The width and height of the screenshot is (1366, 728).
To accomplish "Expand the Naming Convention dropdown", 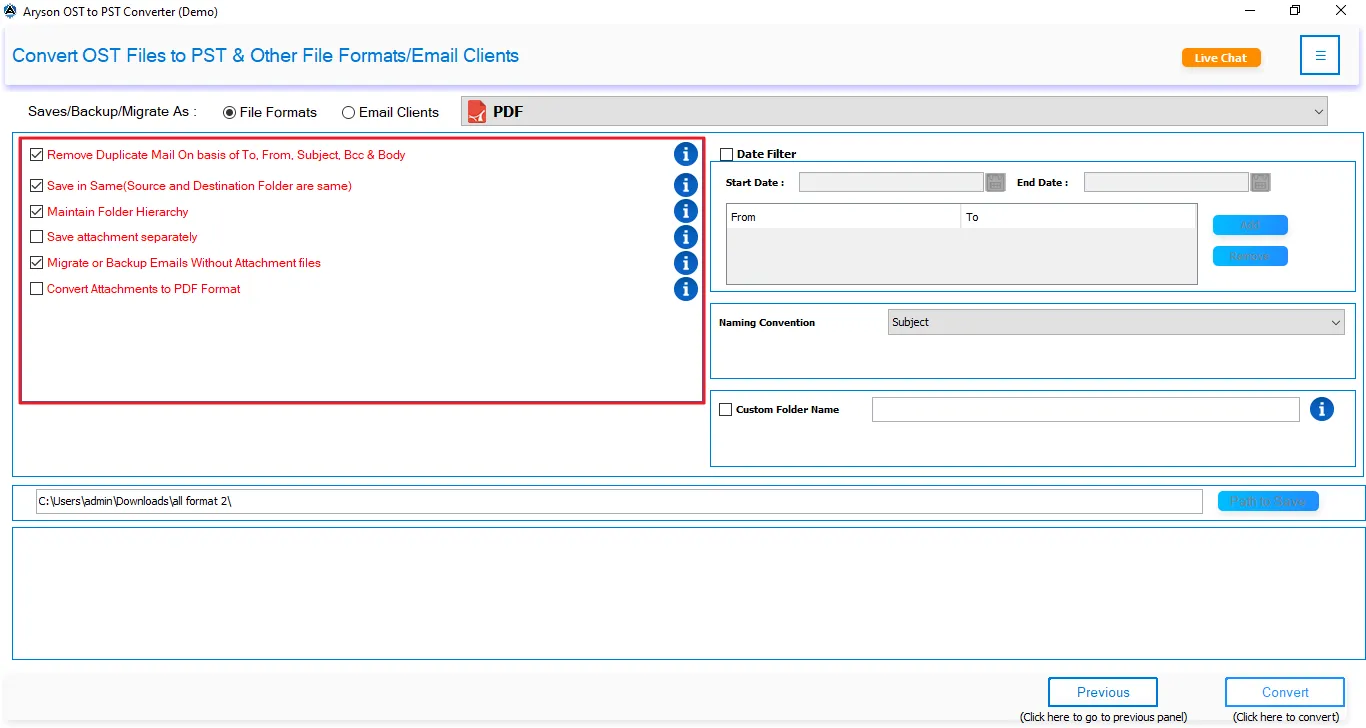I will [x=1335, y=322].
